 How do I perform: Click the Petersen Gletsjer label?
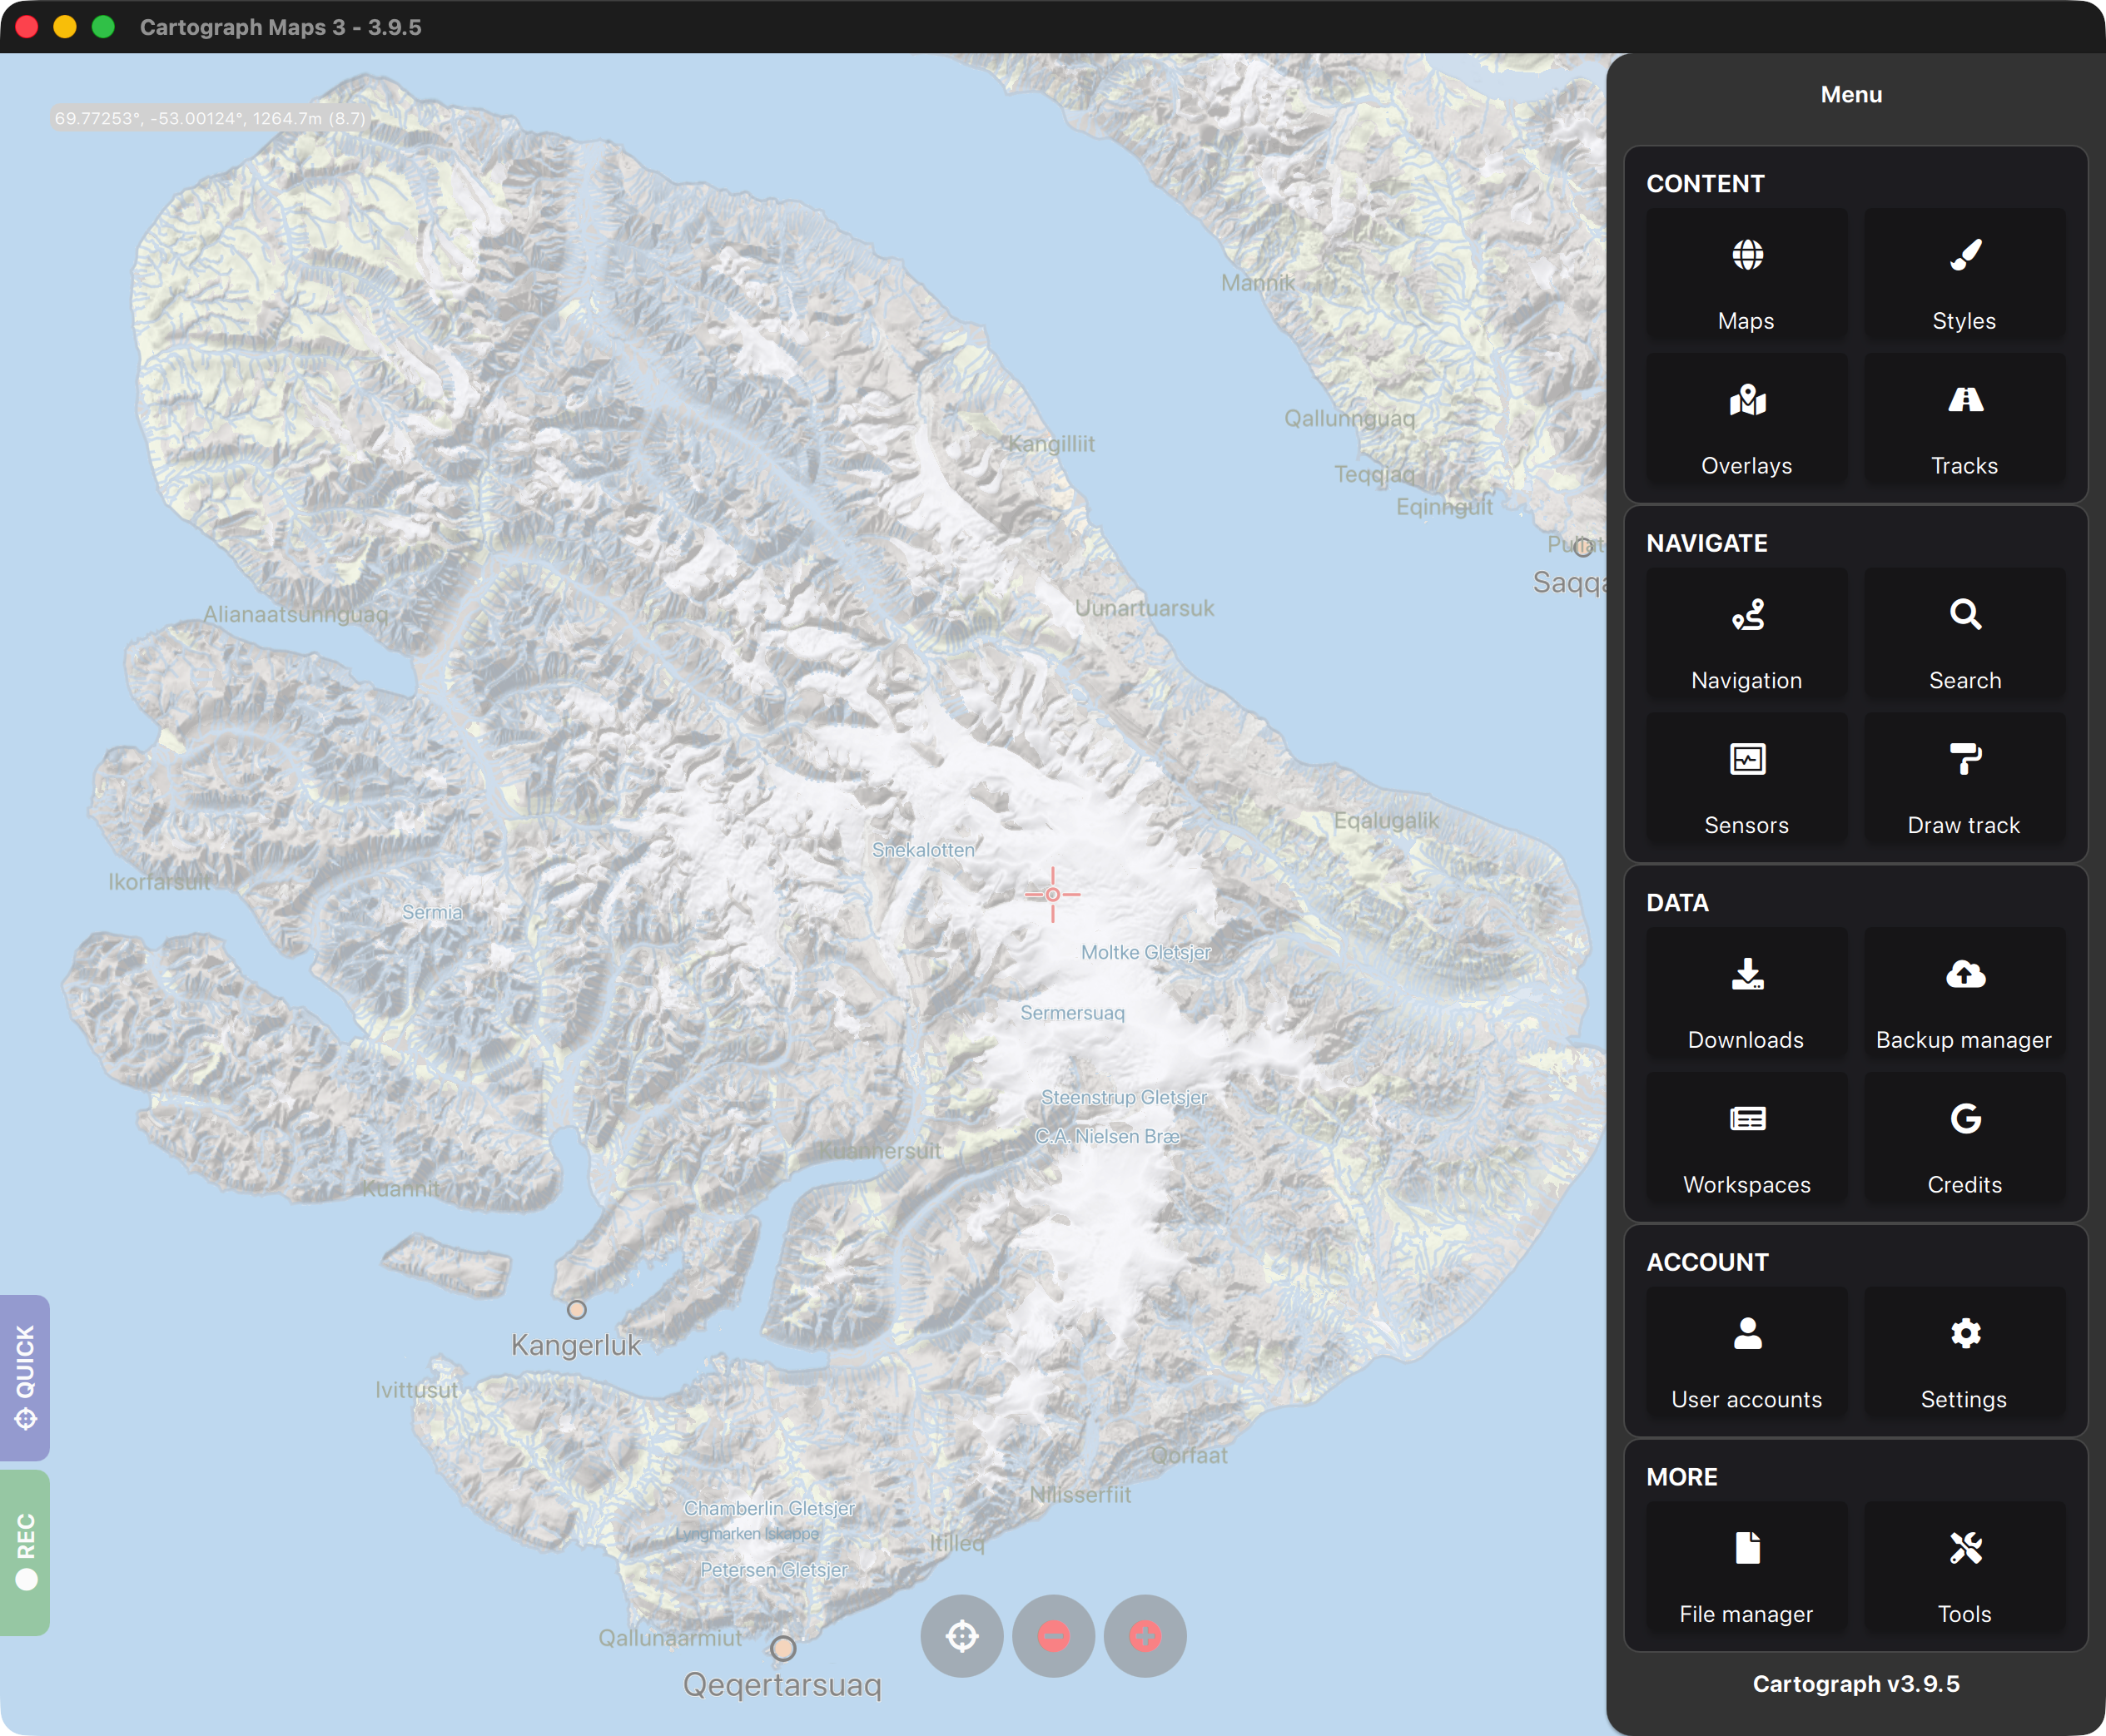click(x=774, y=1570)
